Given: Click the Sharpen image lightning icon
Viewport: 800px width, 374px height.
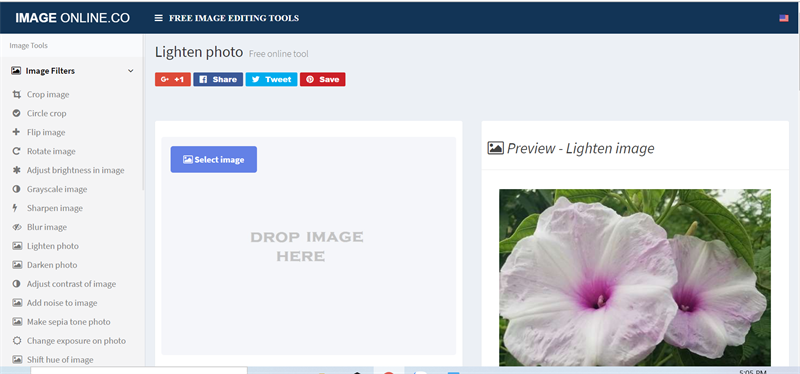Looking at the screenshot, I should tap(15, 208).
